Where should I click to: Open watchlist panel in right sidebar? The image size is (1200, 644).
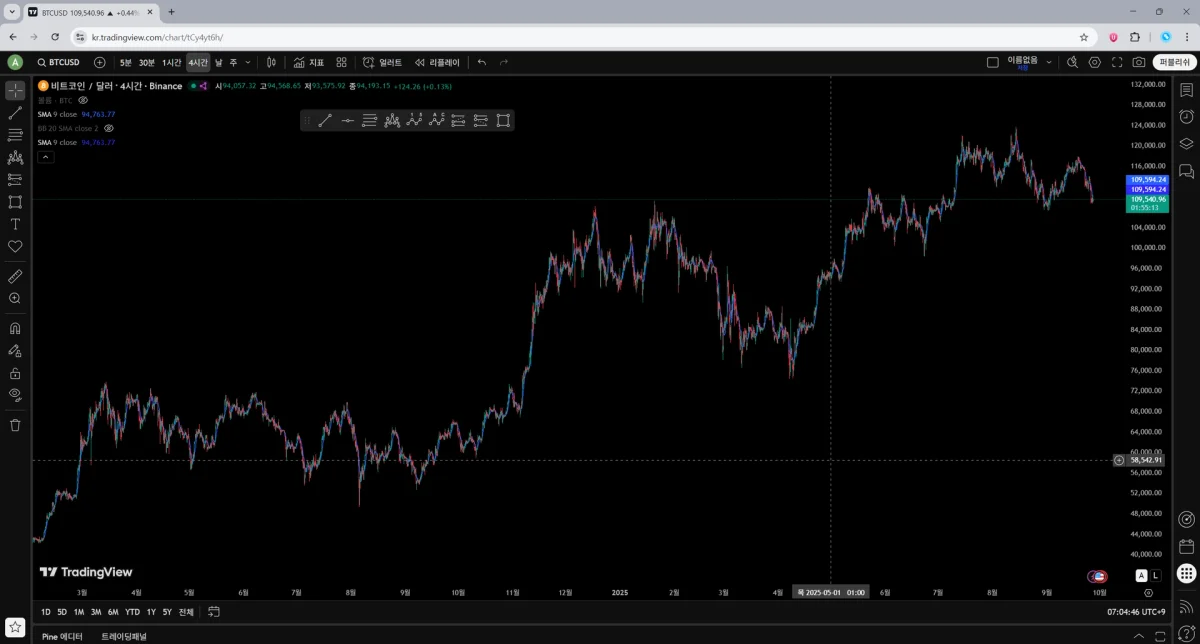[1186, 91]
